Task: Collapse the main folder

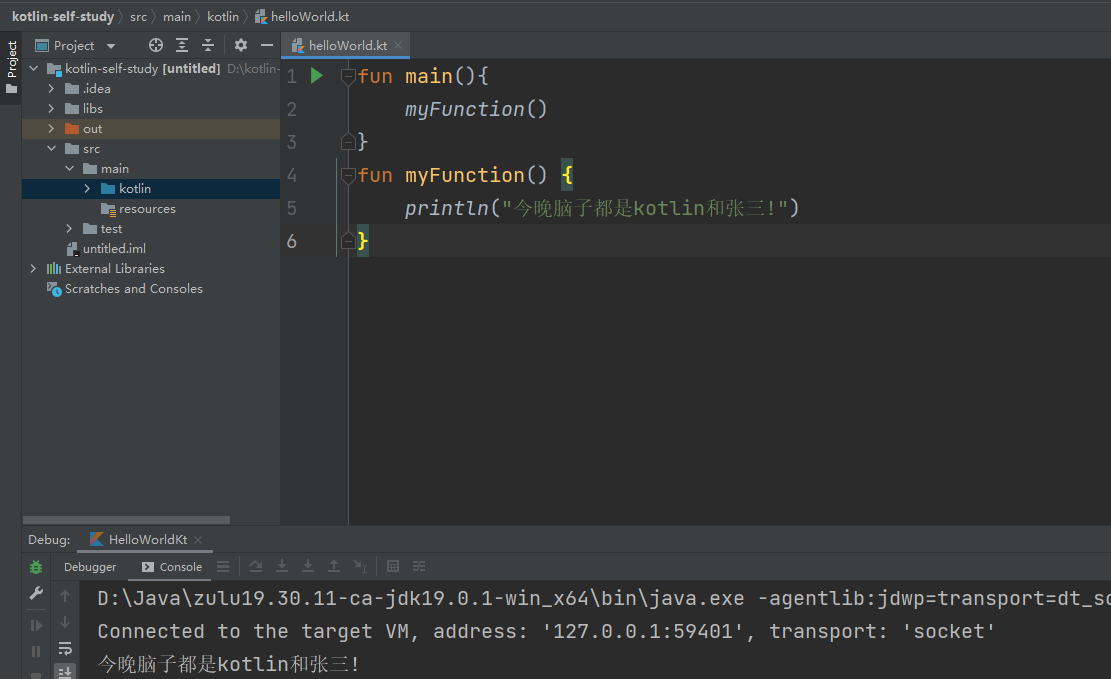Action: [x=69, y=169]
